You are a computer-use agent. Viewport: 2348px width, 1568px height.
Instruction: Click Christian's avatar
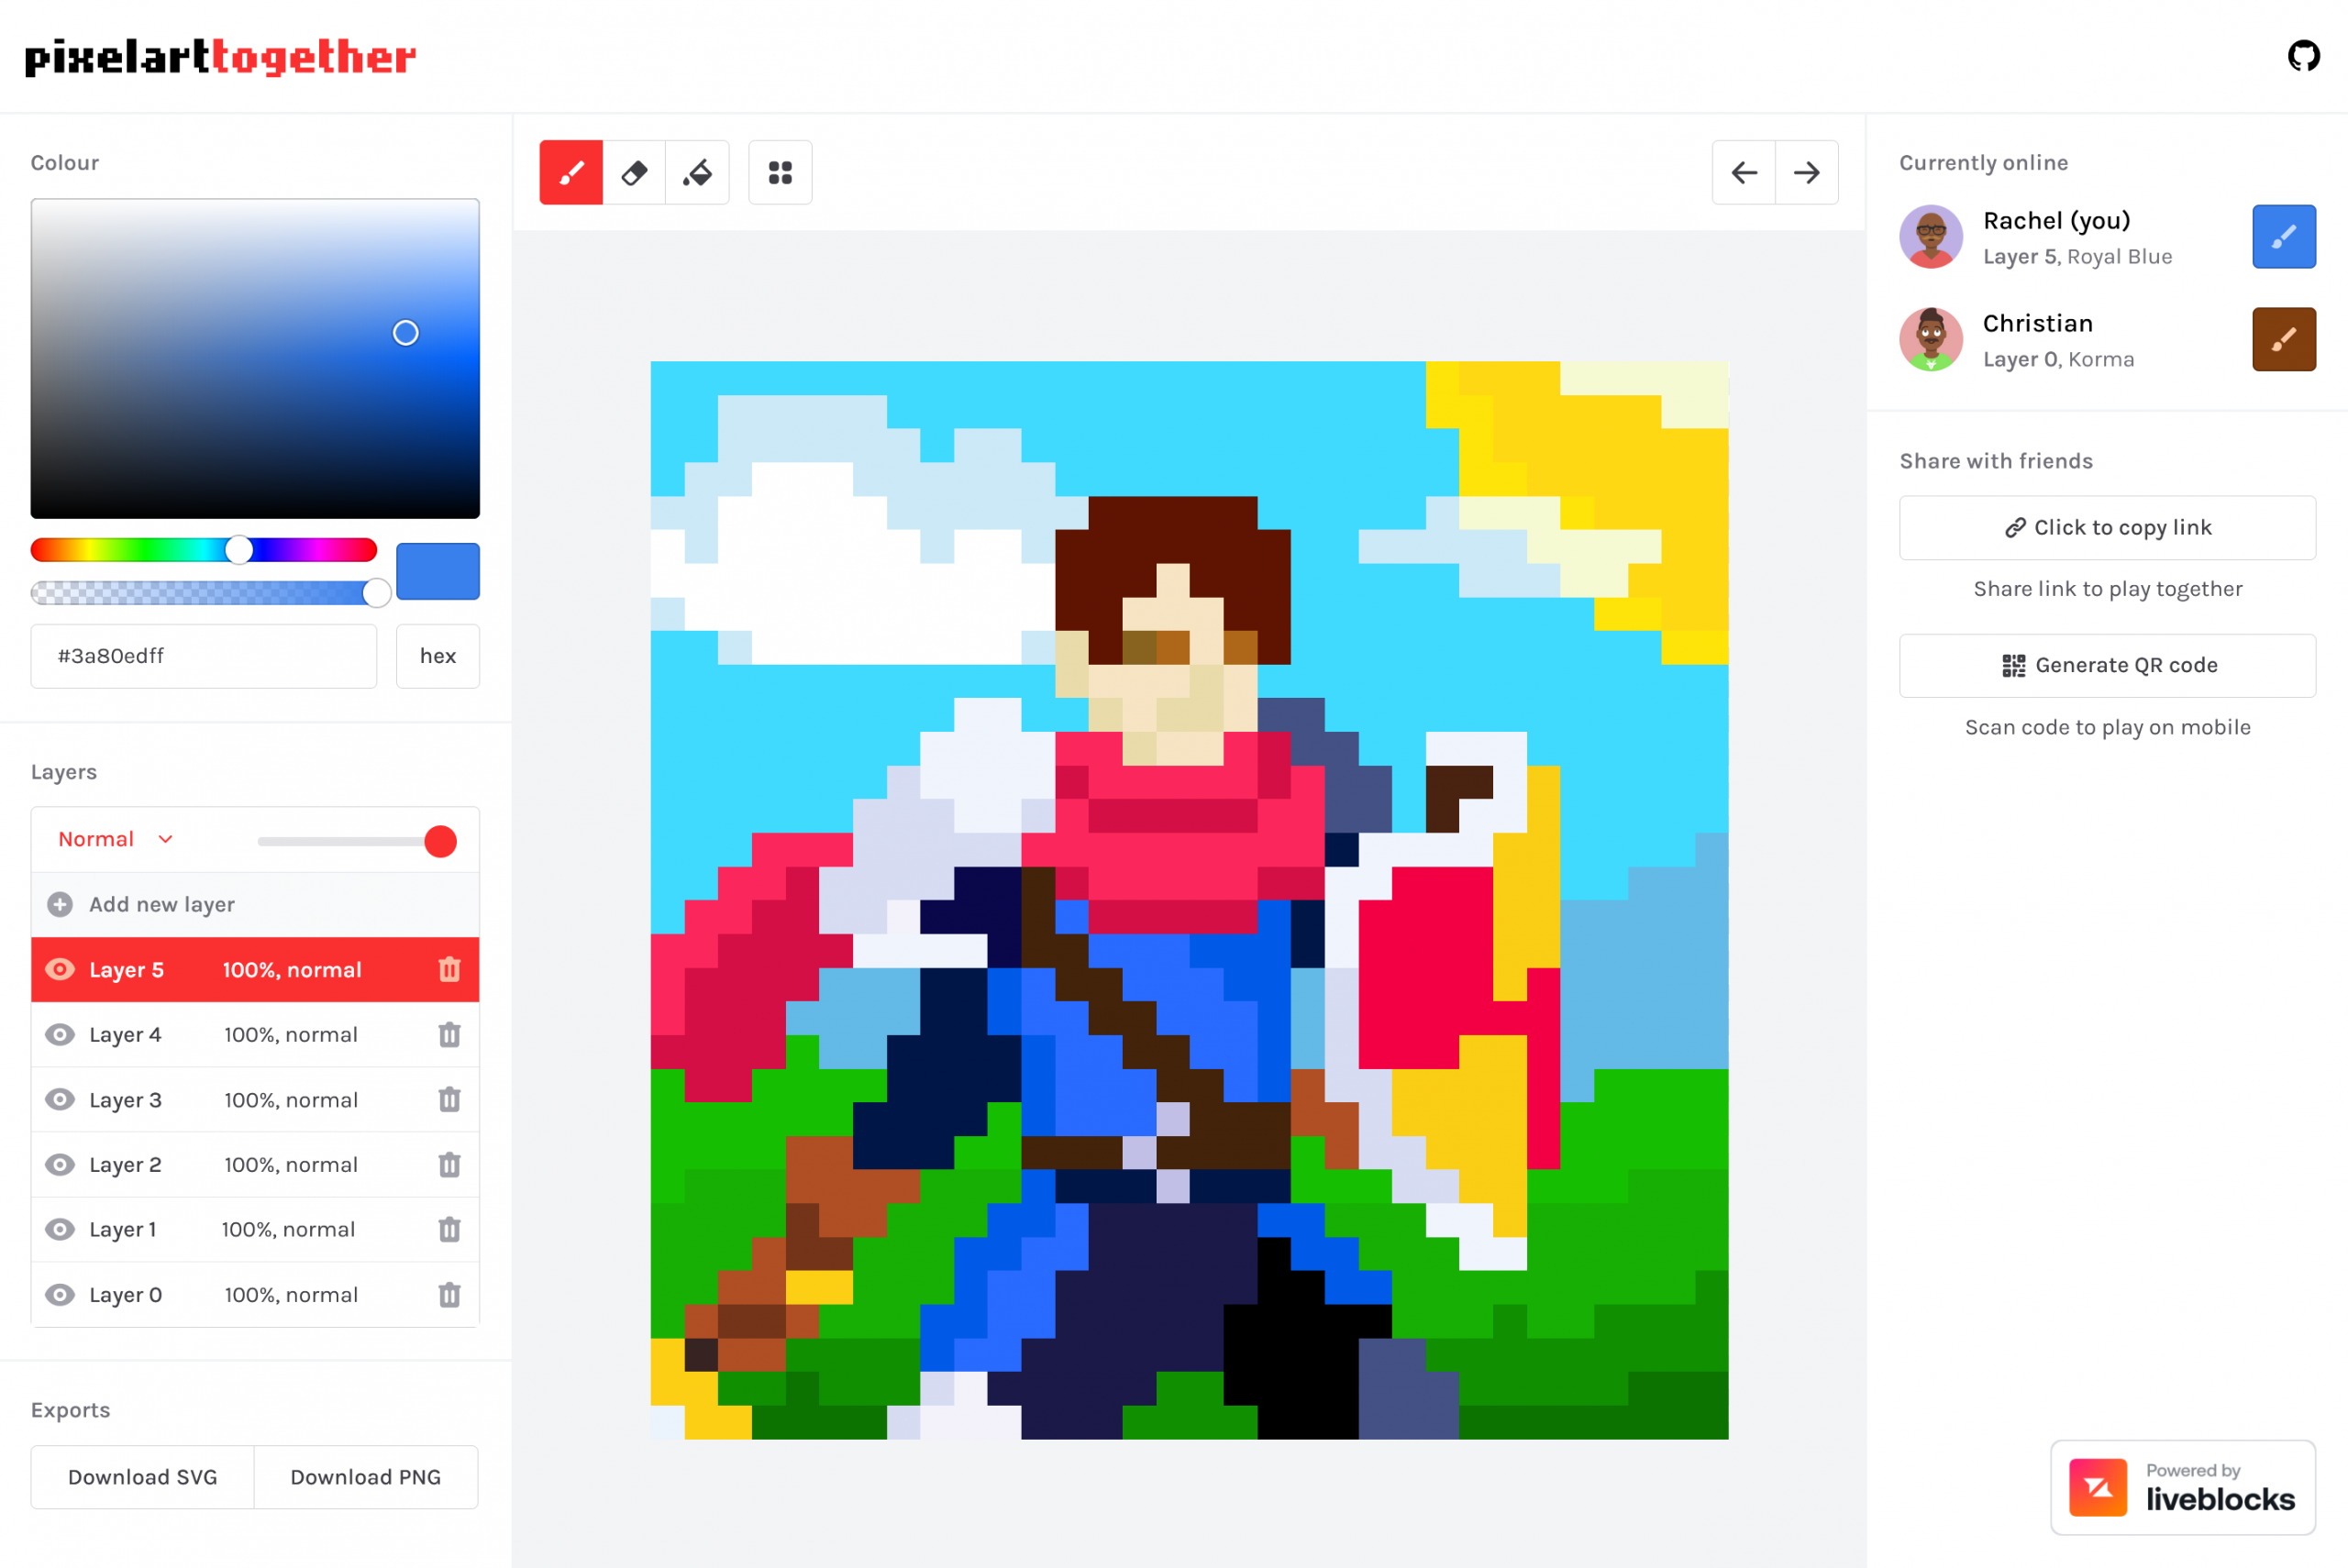[x=1931, y=339]
